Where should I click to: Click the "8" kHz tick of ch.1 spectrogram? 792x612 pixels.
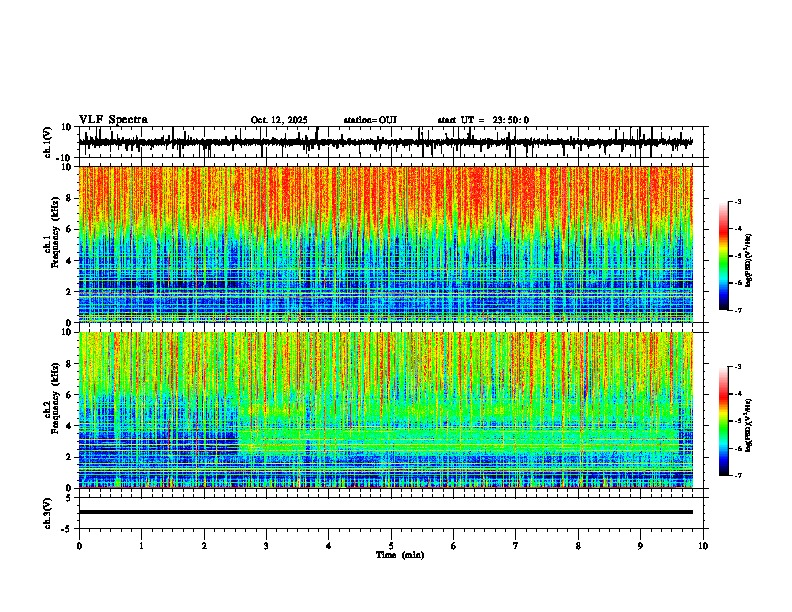point(70,198)
